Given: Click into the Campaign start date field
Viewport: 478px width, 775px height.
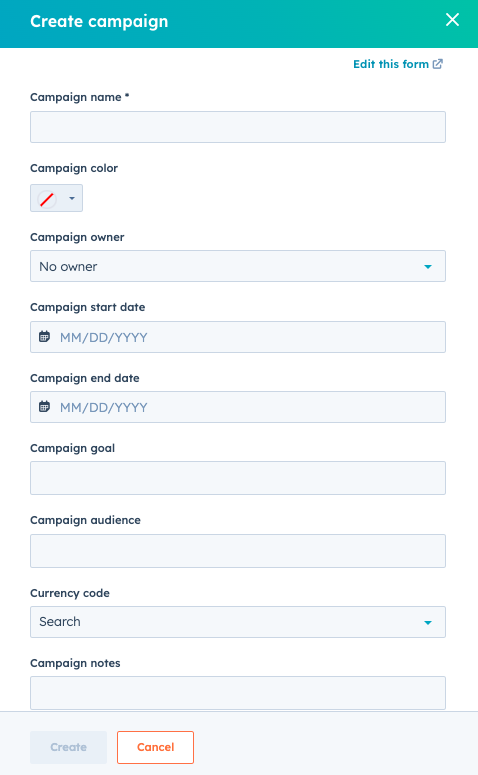Looking at the screenshot, I should pos(238,337).
